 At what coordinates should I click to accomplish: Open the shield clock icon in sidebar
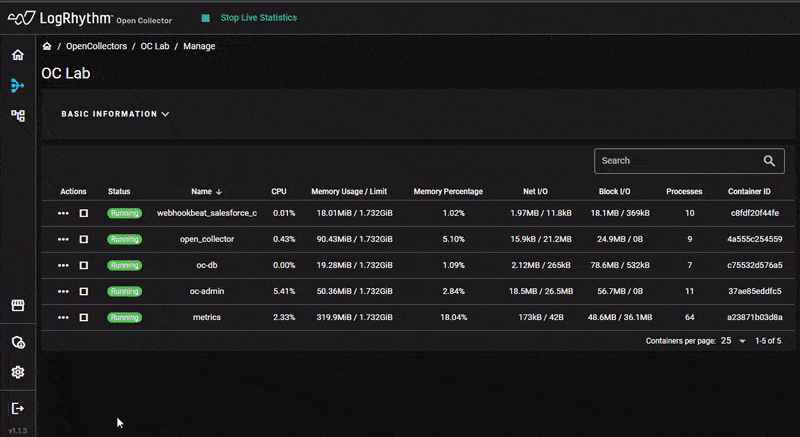tap(18, 342)
